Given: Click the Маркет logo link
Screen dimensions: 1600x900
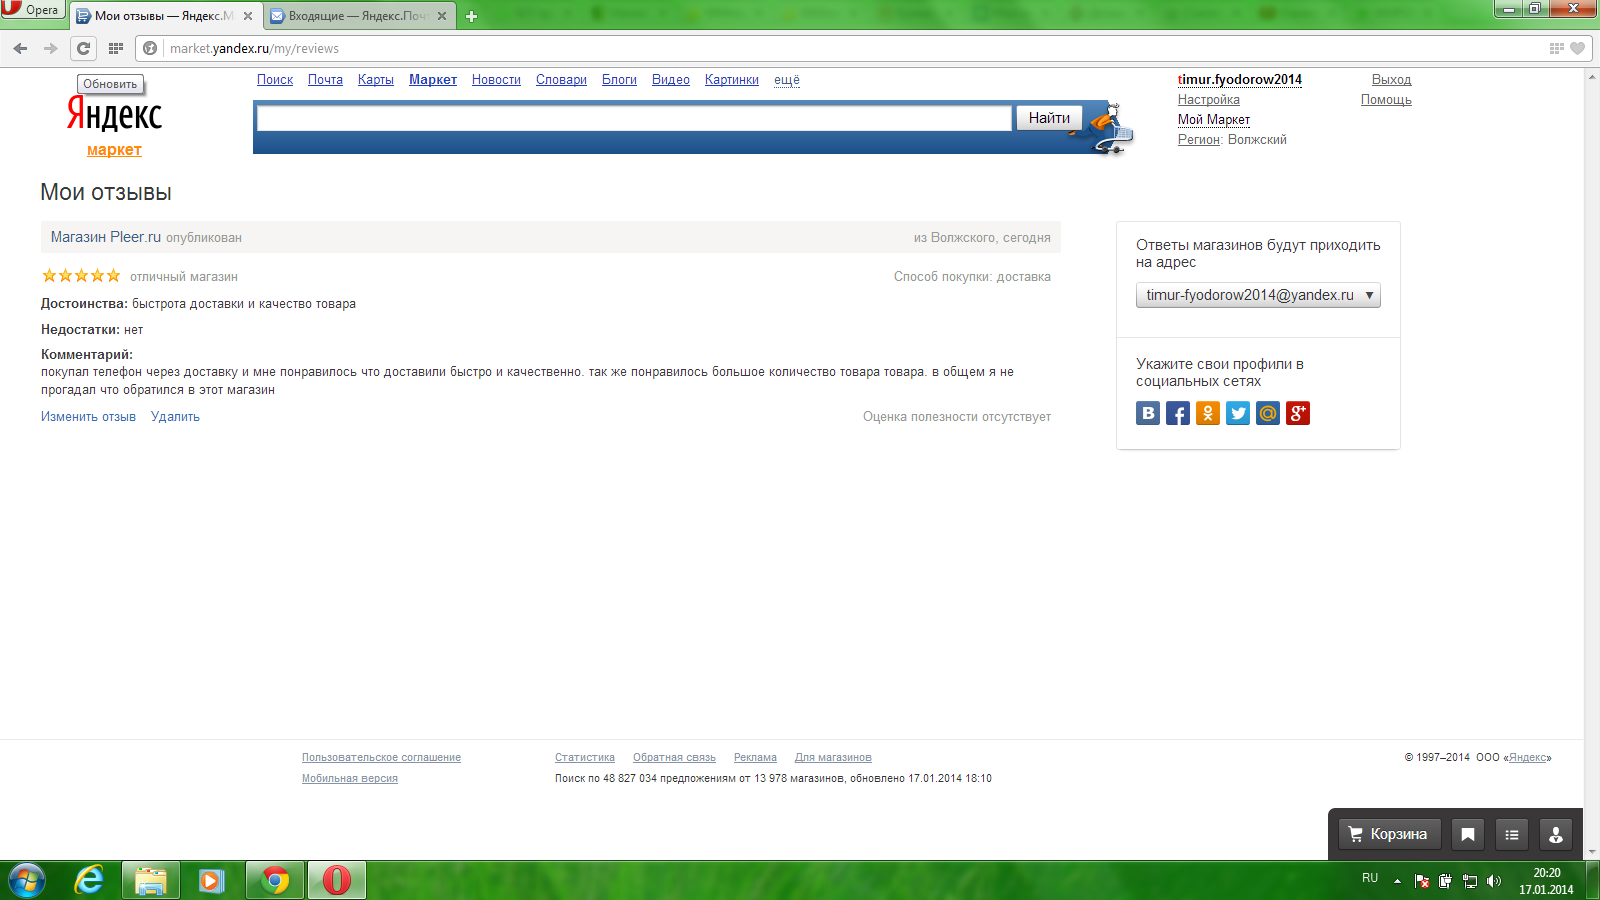Looking at the screenshot, I should coord(114,150).
